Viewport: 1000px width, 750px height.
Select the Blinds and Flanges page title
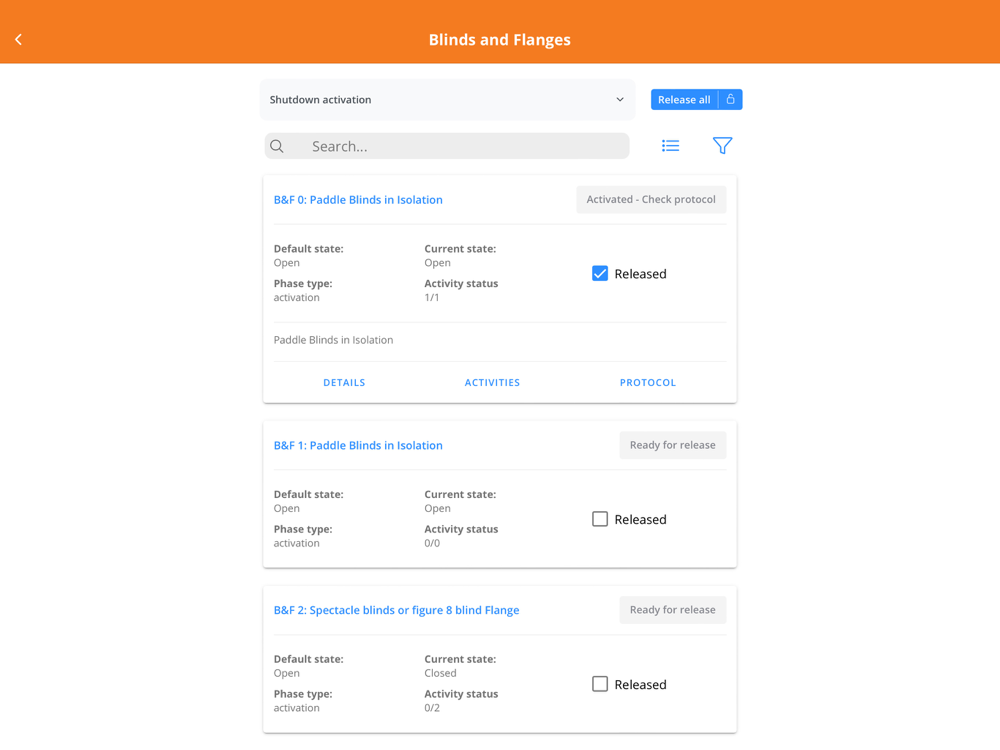pyautogui.click(x=499, y=40)
